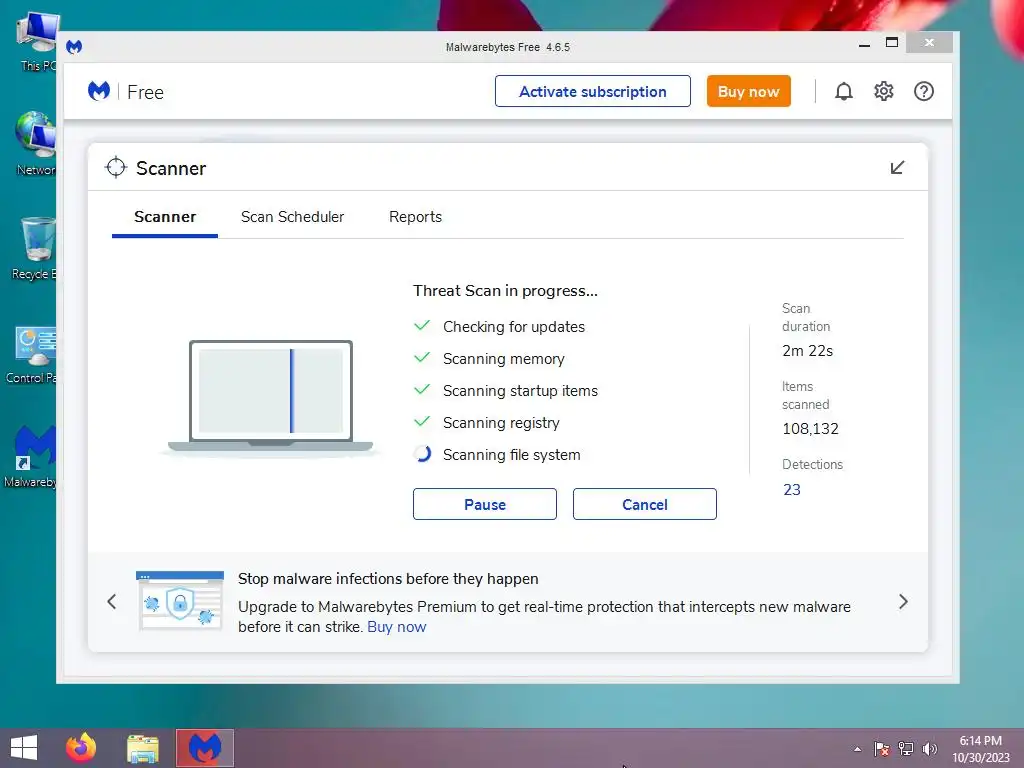Show hidden system tray icons
Viewport: 1024px width, 768px height.
[x=857, y=749]
